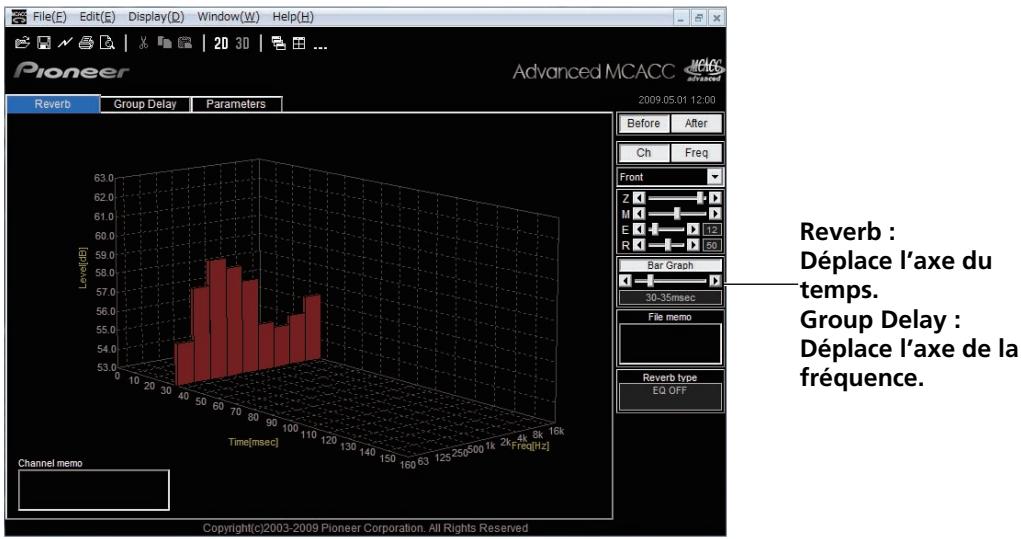
Task: Save data with the floppy disk icon
Action: tap(44, 43)
